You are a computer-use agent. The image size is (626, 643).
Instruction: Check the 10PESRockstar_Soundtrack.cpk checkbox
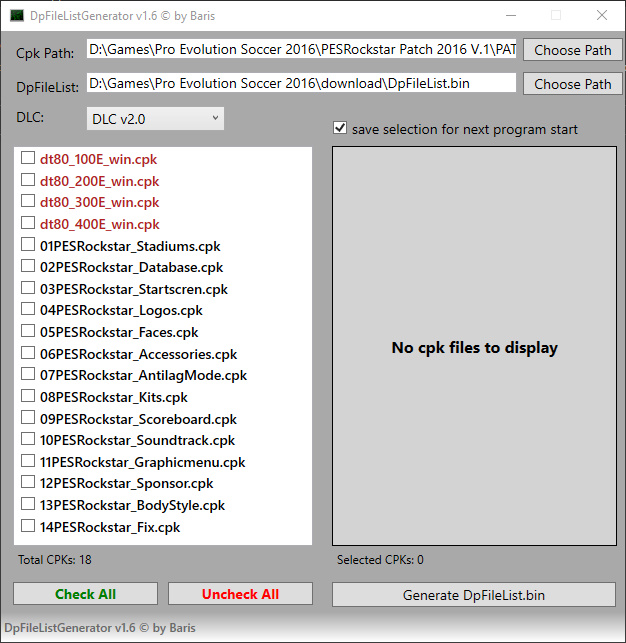click(x=28, y=438)
